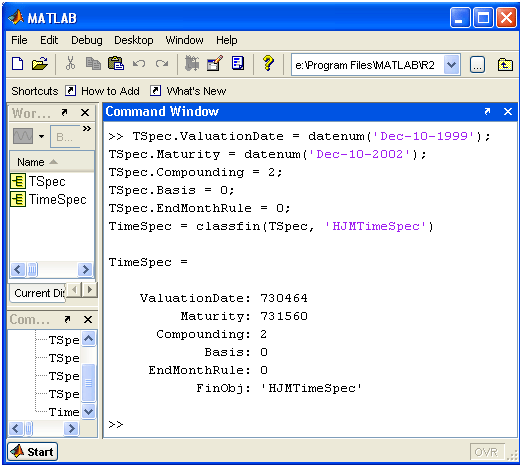522x467 pixels.
Task: Undo last action toolbar icon
Action: [139, 63]
